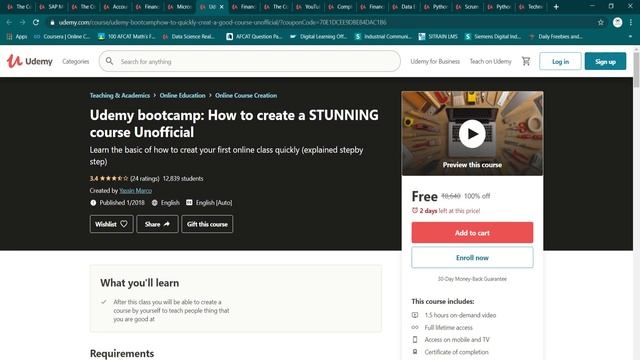Click '1.5 hours on-demand video' text

460,315
